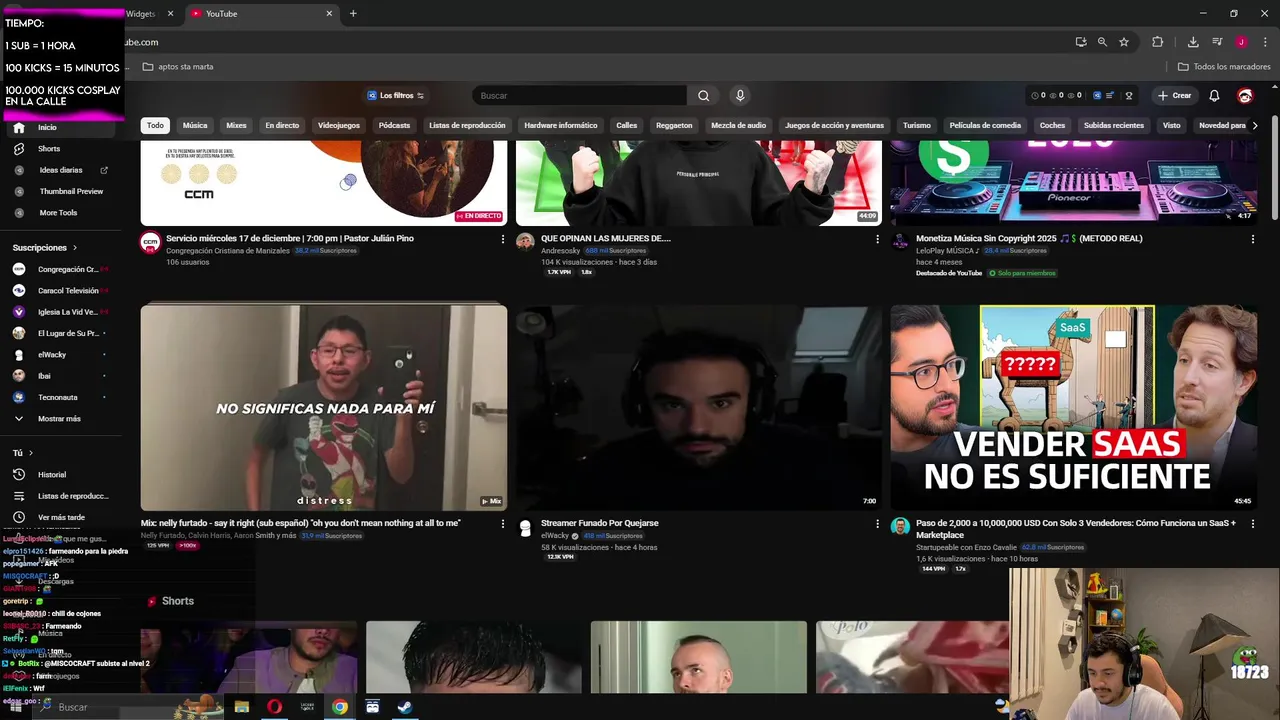Image resolution: width=1280 pixels, height=720 pixels.
Task: Open Todos los marcadores folder
Action: coord(1224,67)
